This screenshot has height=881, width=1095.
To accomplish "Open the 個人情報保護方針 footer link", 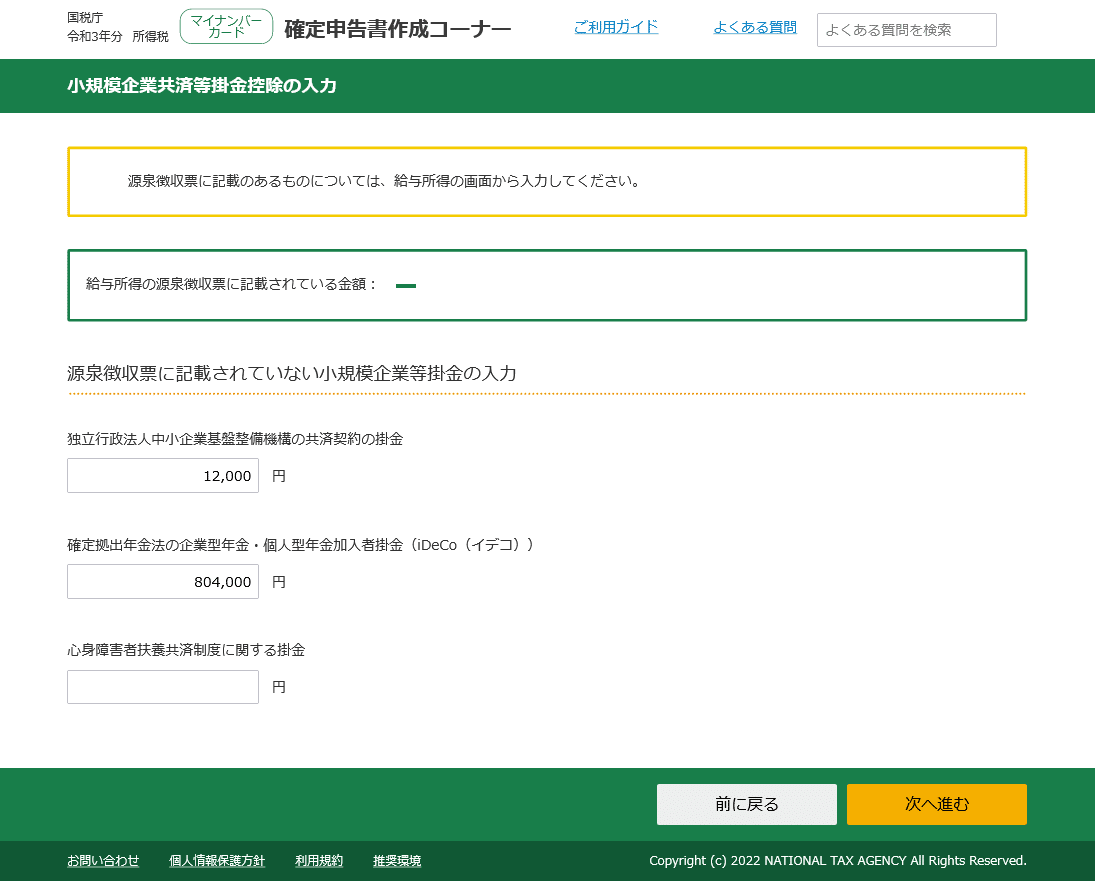I will [x=217, y=860].
